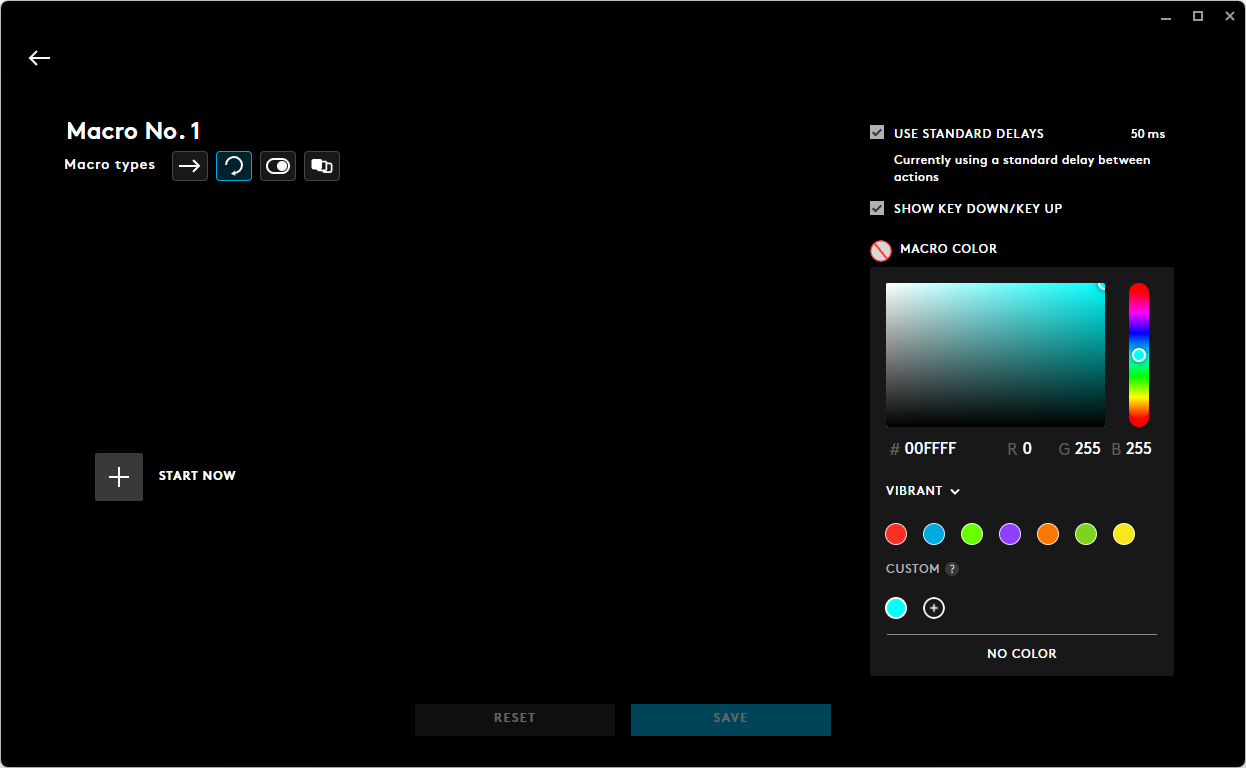Click the macro color no-color icon
This screenshot has width=1246, height=768.
[880, 250]
